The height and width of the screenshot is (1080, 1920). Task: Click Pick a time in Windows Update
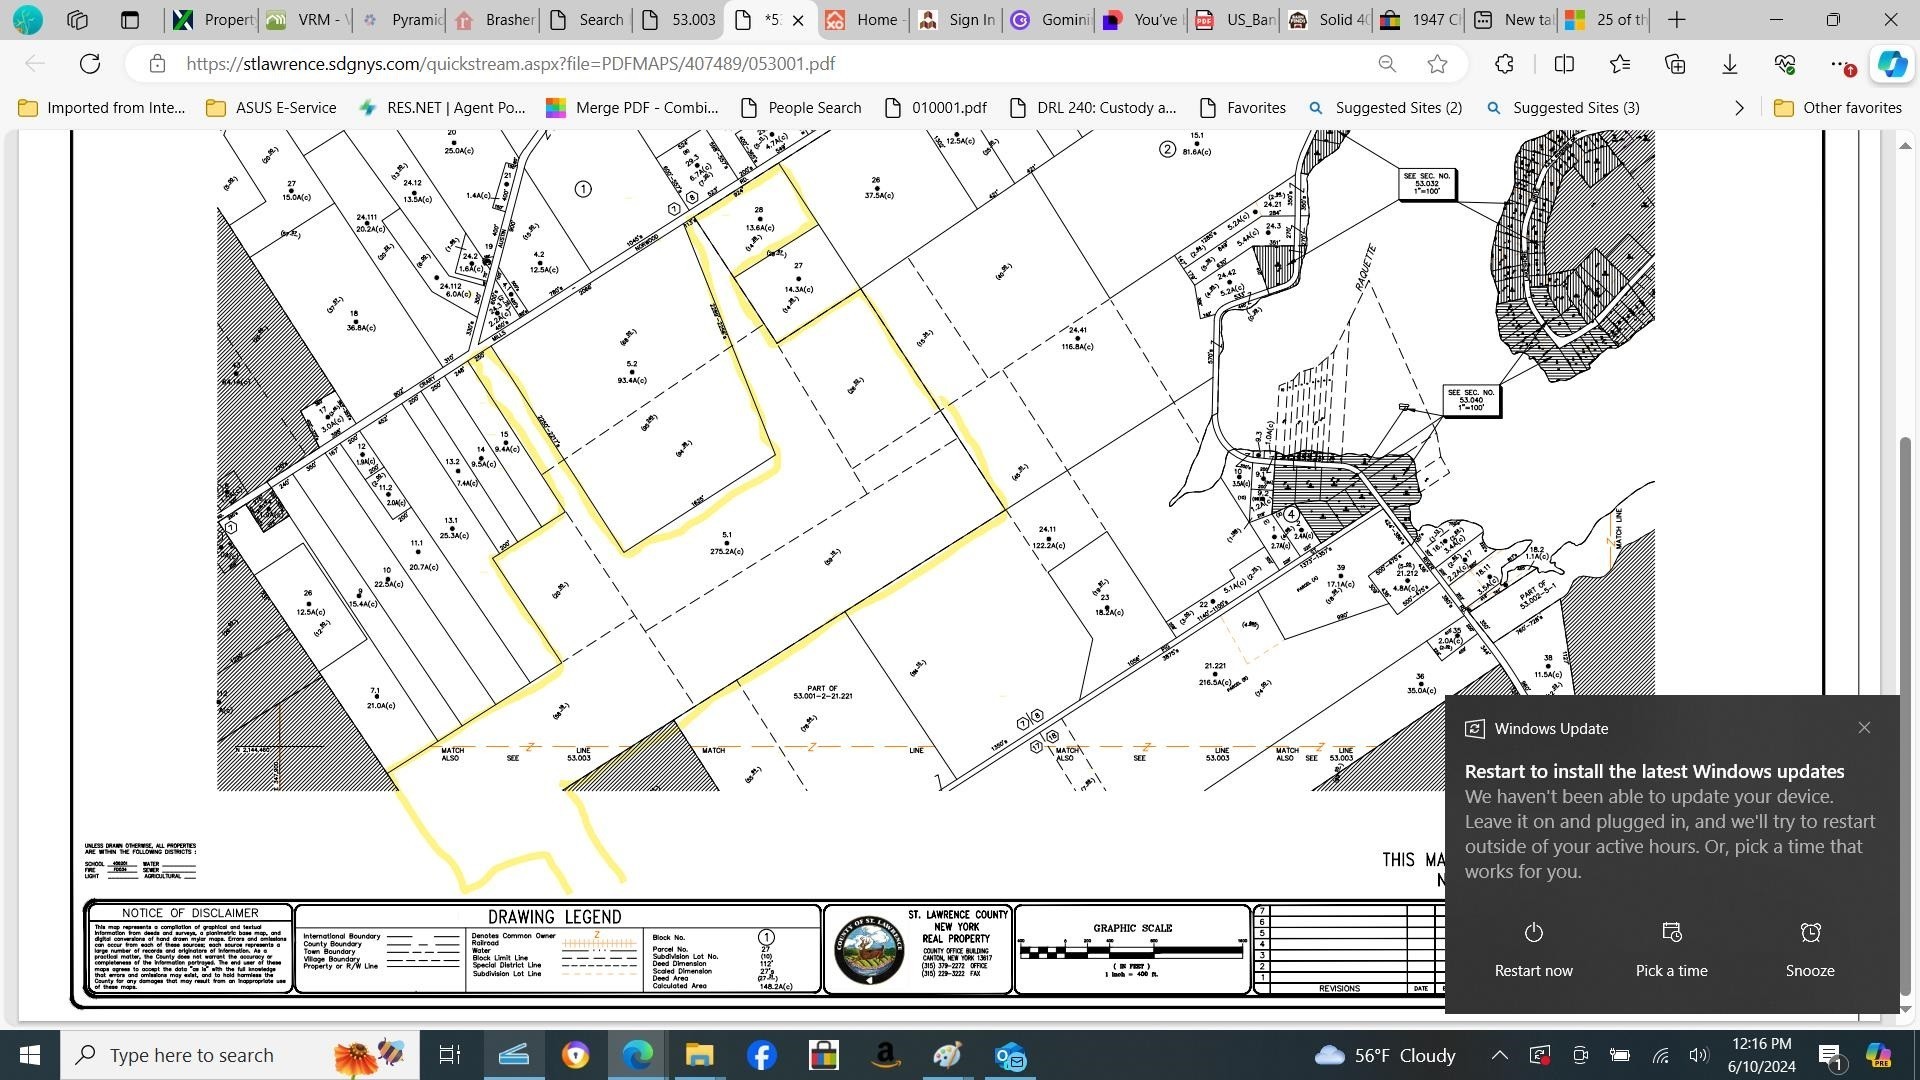[x=1671, y=950]
